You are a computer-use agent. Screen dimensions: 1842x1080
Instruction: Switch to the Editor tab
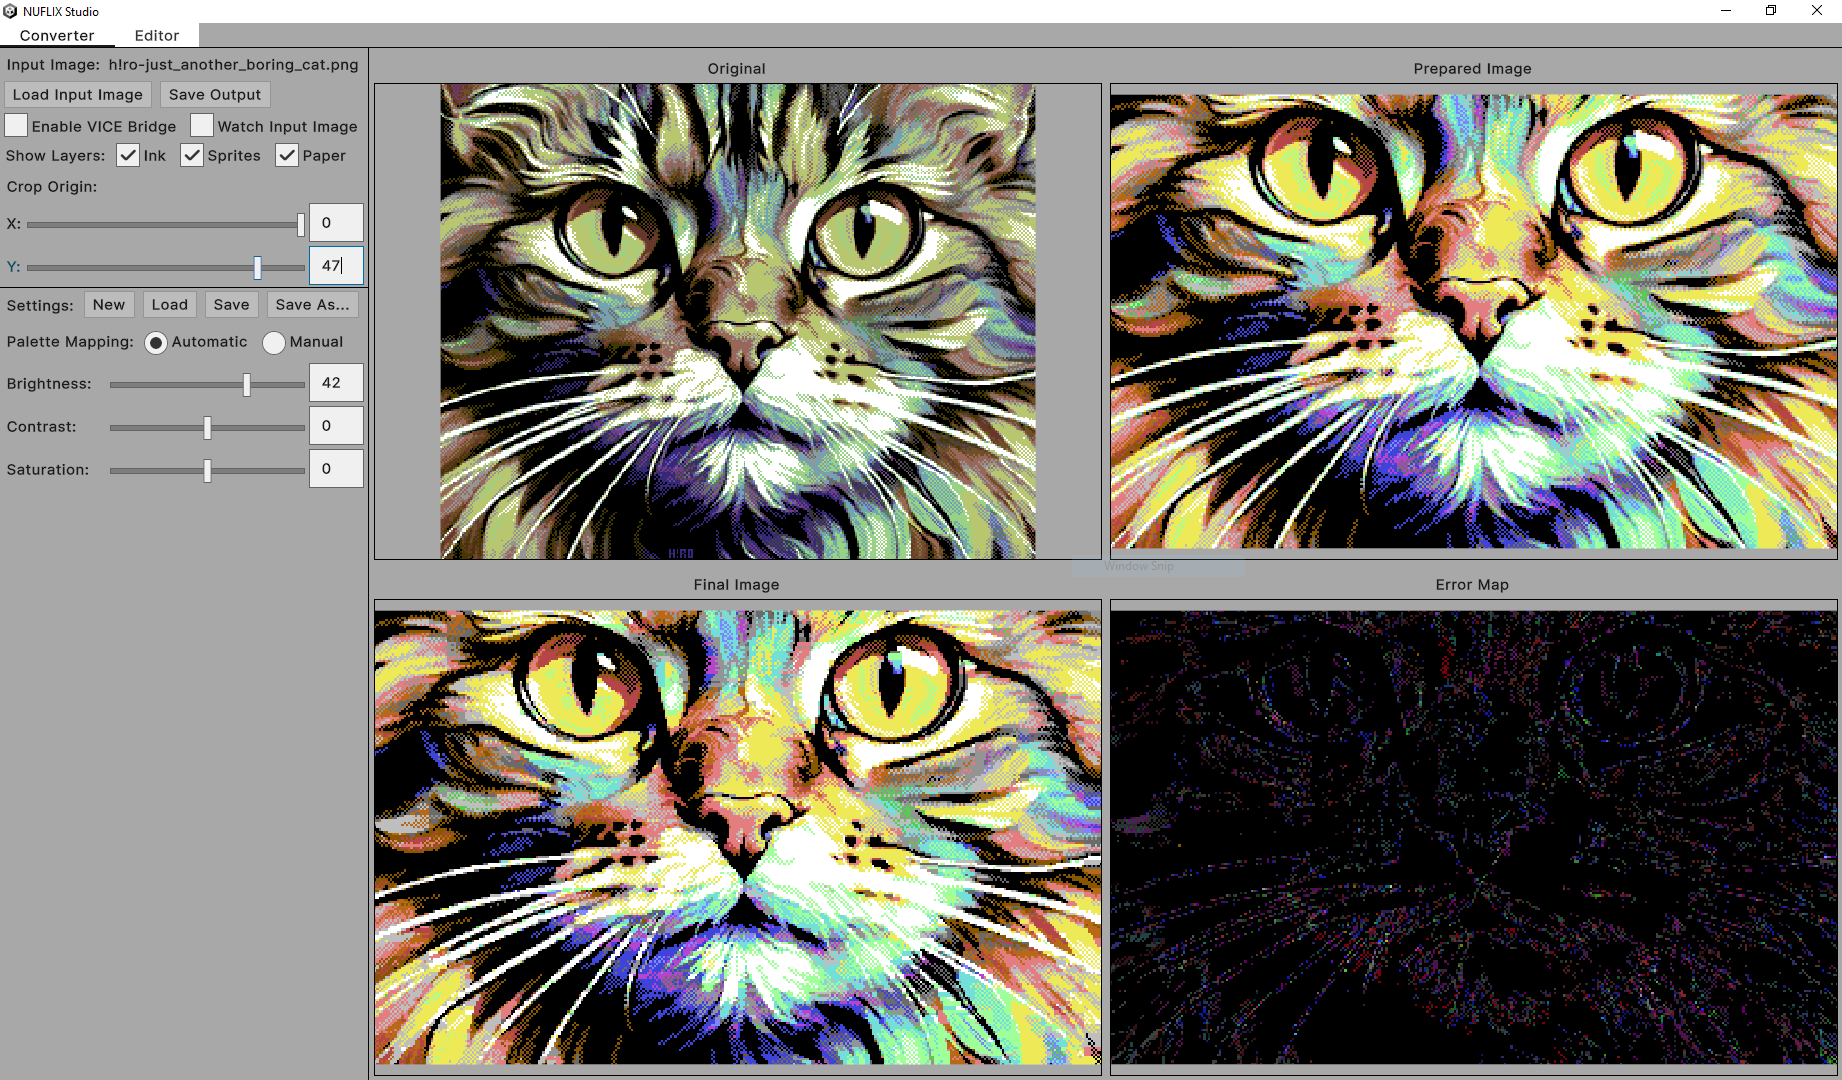[x=157, y=35]
